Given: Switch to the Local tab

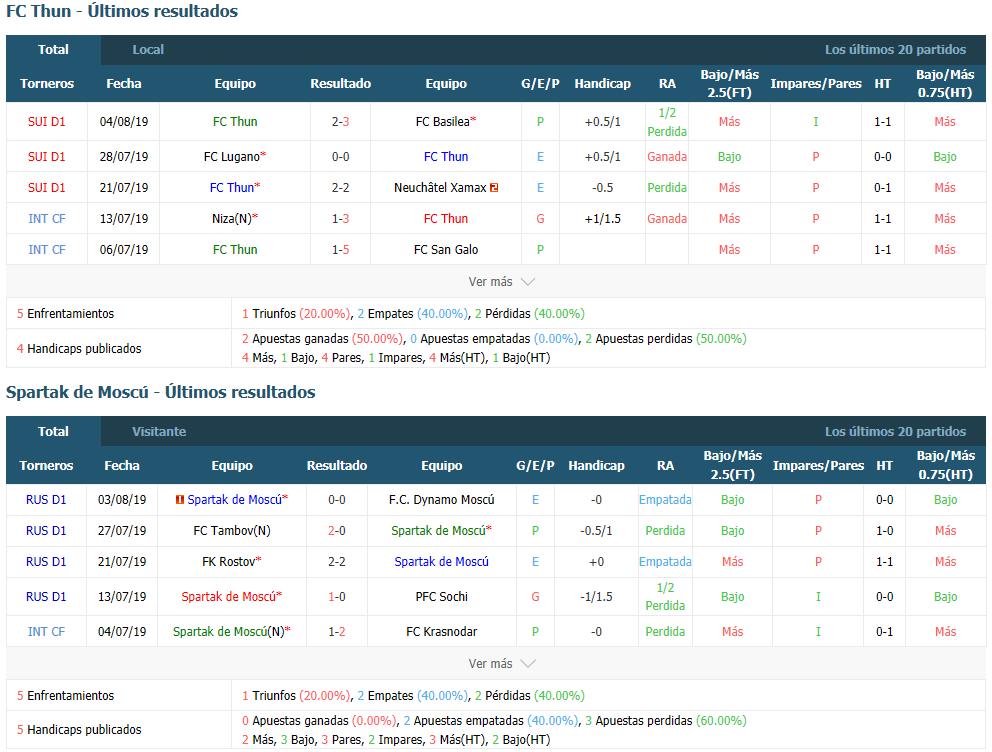Looking at the screenshot, I should [148, 49].
